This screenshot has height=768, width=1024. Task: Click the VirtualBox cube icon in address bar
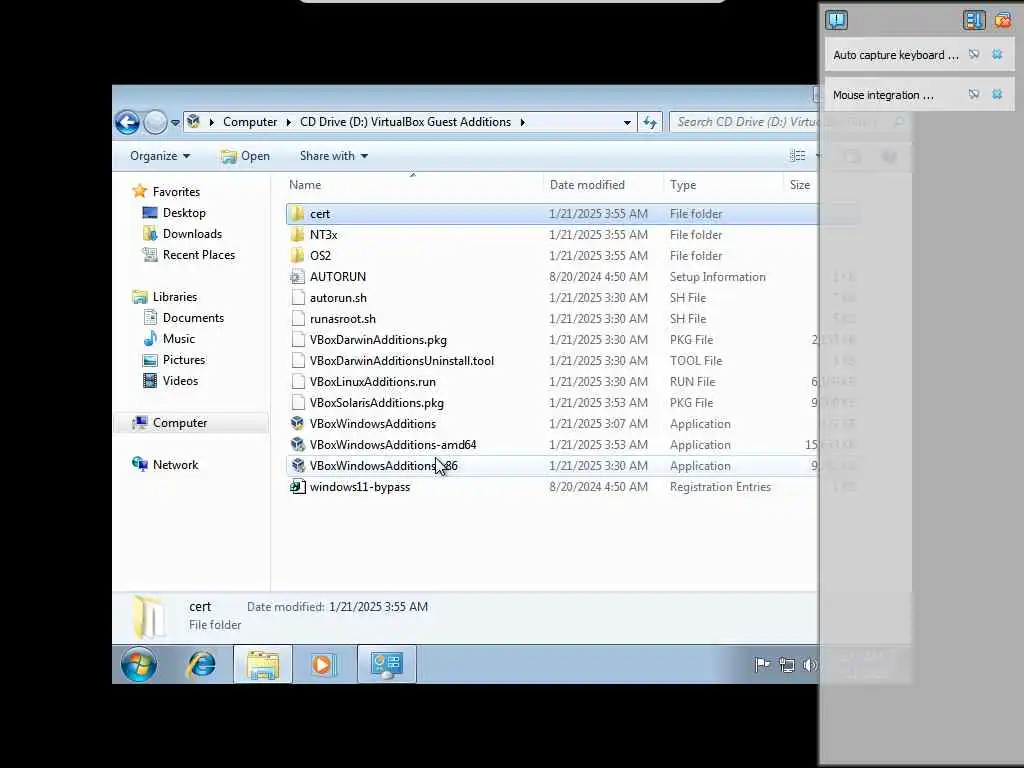193,121
